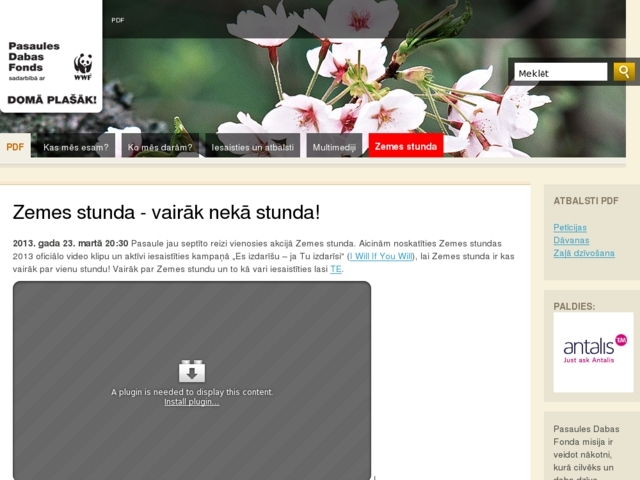Click the 'Pasaules Dabas Fonds' logo text

[34, 57]
